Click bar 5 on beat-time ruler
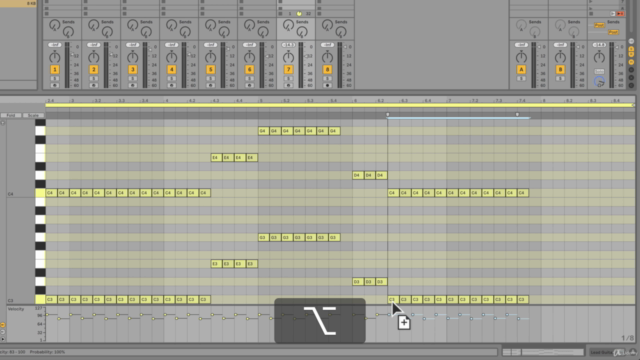 [x=260, y=100]
